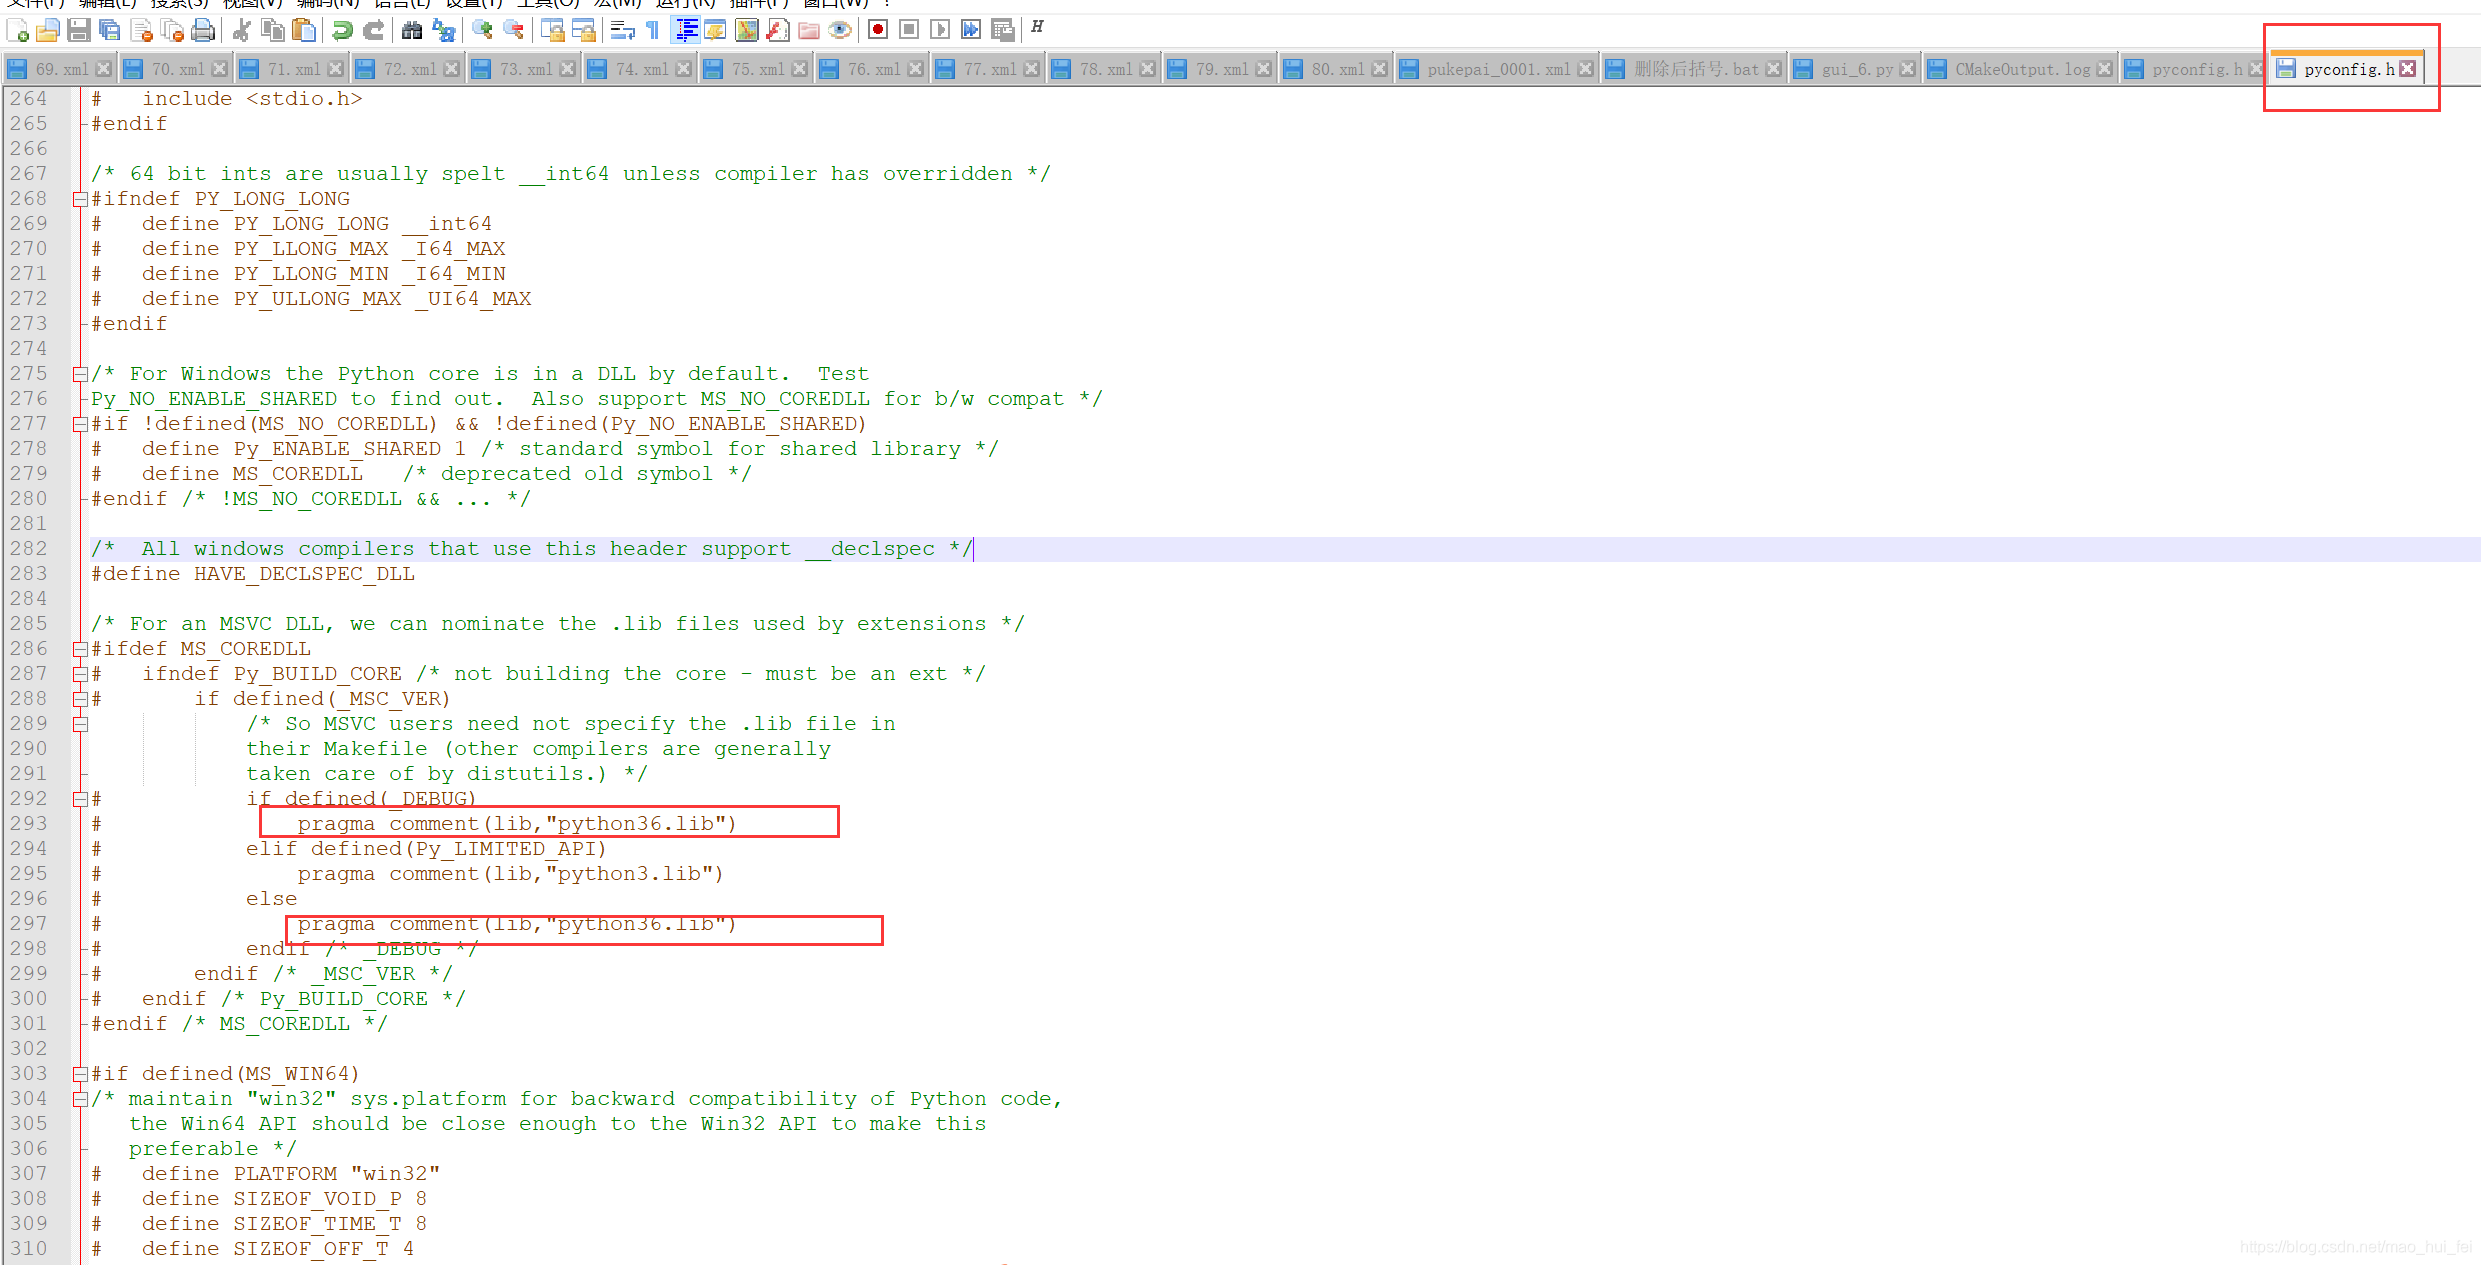This screenshot has height=1265, width=2481.
Task: Toggle the indent guide button
Action: click(686, 30)
